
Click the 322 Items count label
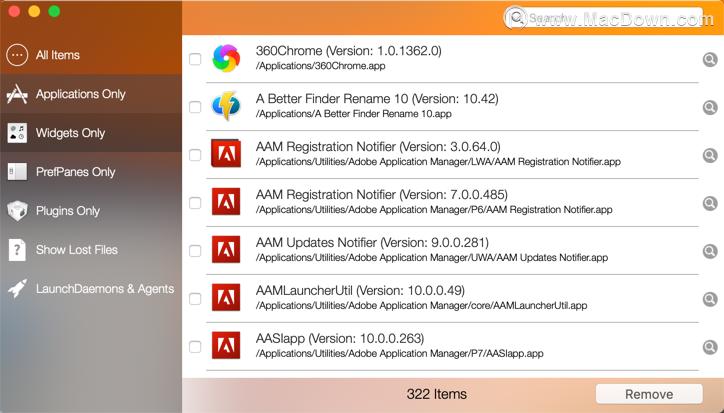pos(436,394)
